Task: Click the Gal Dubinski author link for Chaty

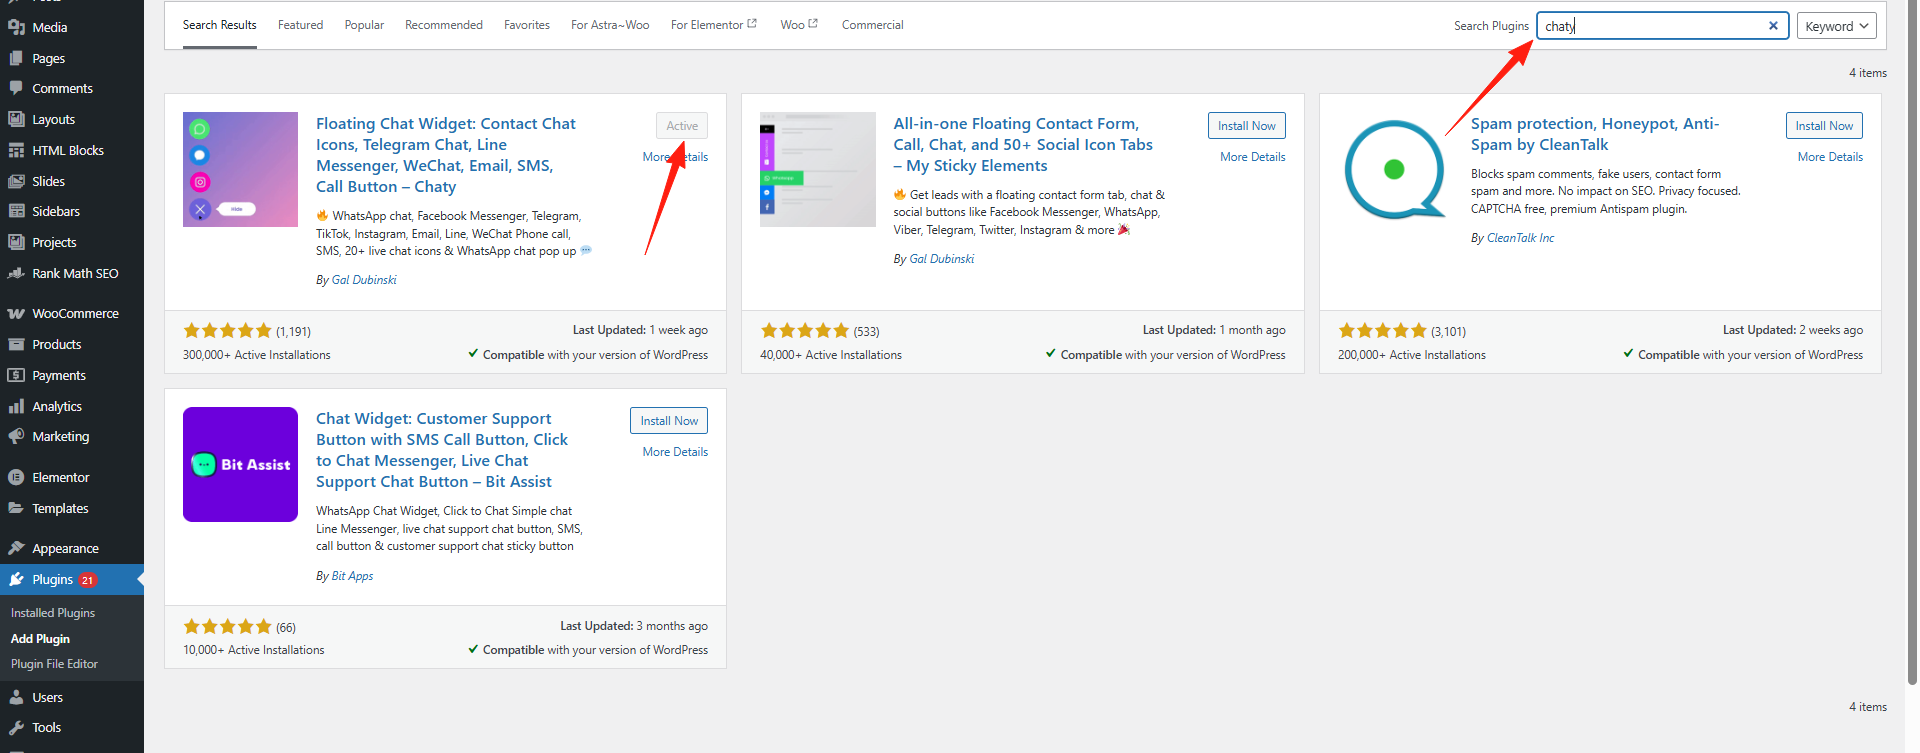Action: click(364, 280)
